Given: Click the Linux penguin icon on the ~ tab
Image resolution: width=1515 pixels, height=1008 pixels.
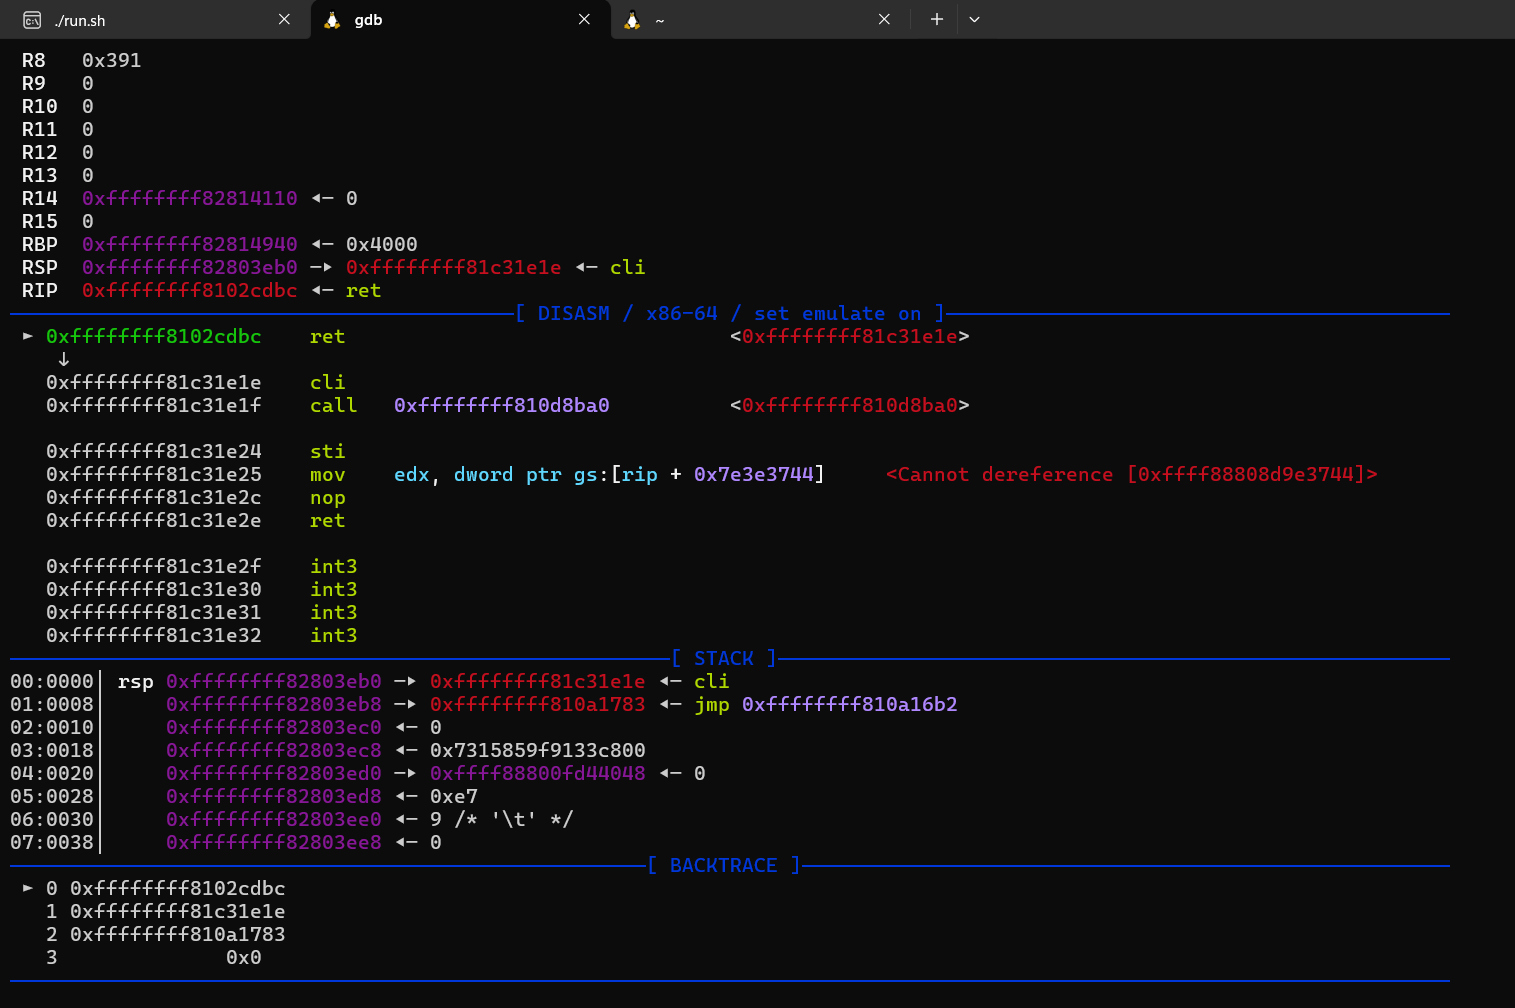Looking at the screenshot, I should point(631,19).
